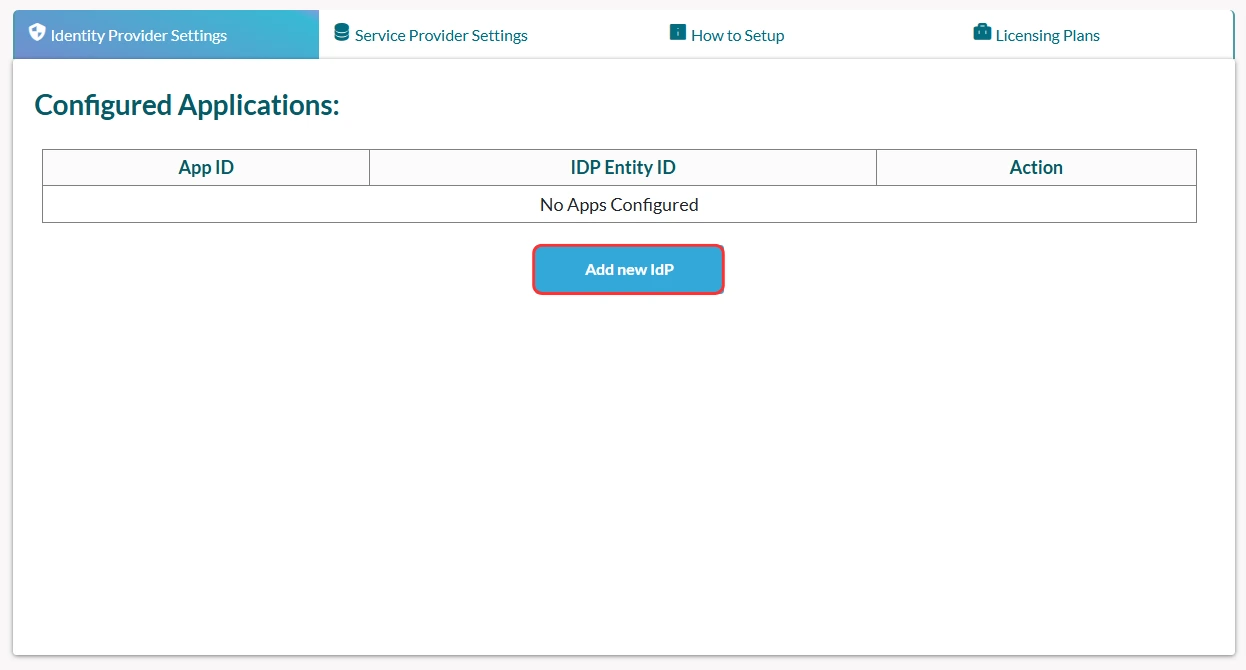The height and width of the screenshot is (670, 1246).
Task: Click the database icon for Service Provider Settings
Action: coord(342,33)
